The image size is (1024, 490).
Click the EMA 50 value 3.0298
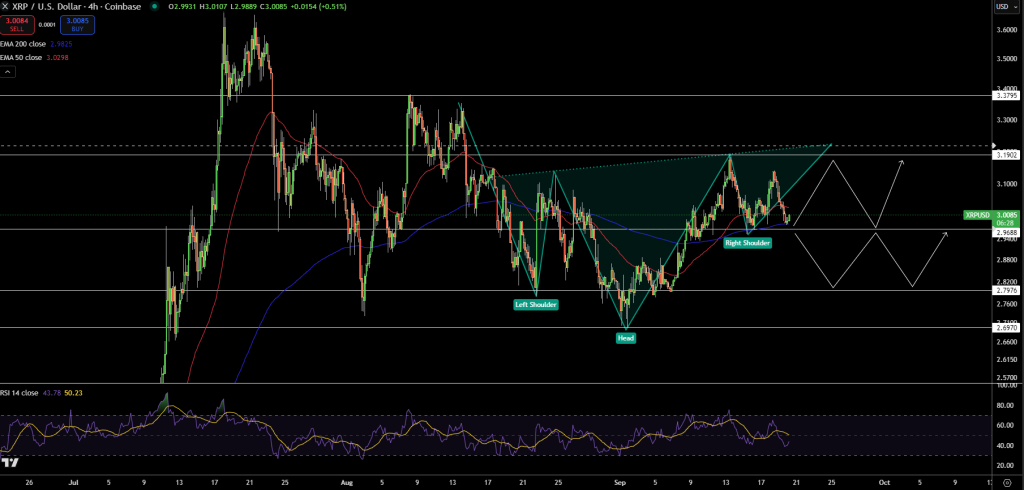click(x=56, y=57)
